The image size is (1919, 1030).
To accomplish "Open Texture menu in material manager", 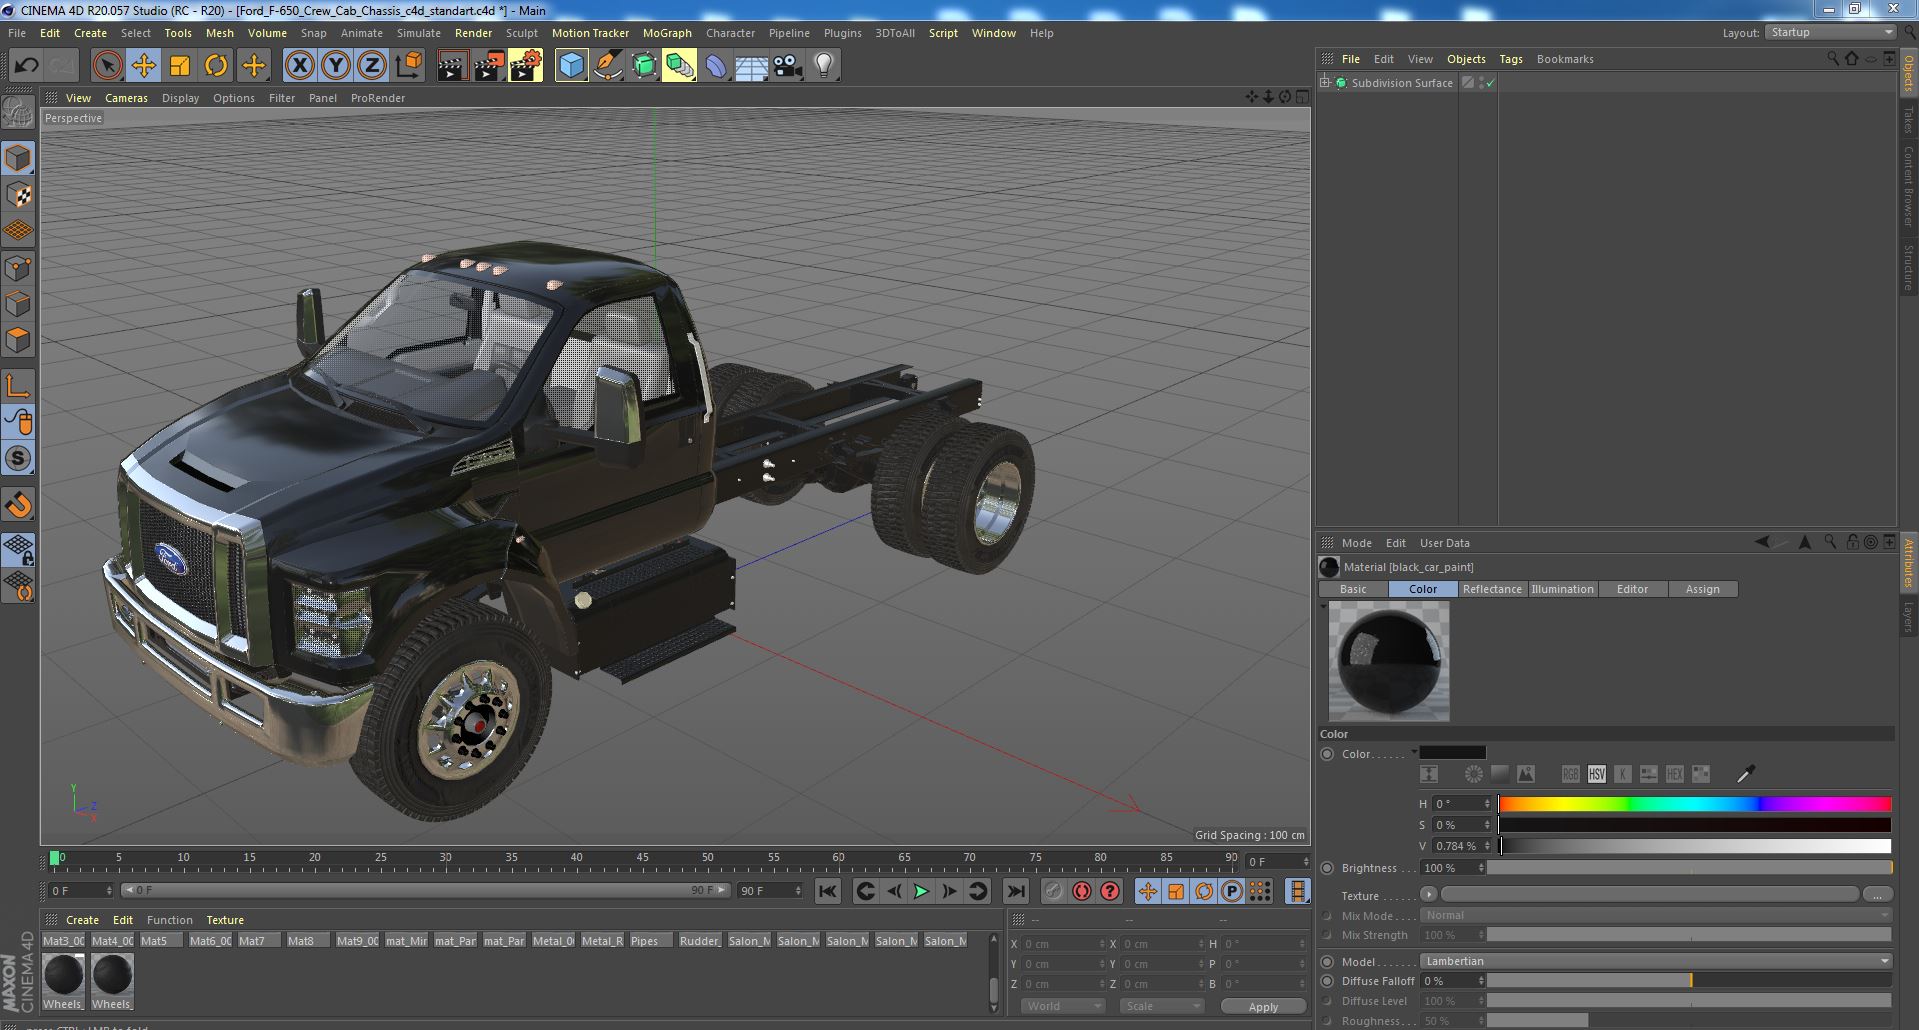I will 225,920.
